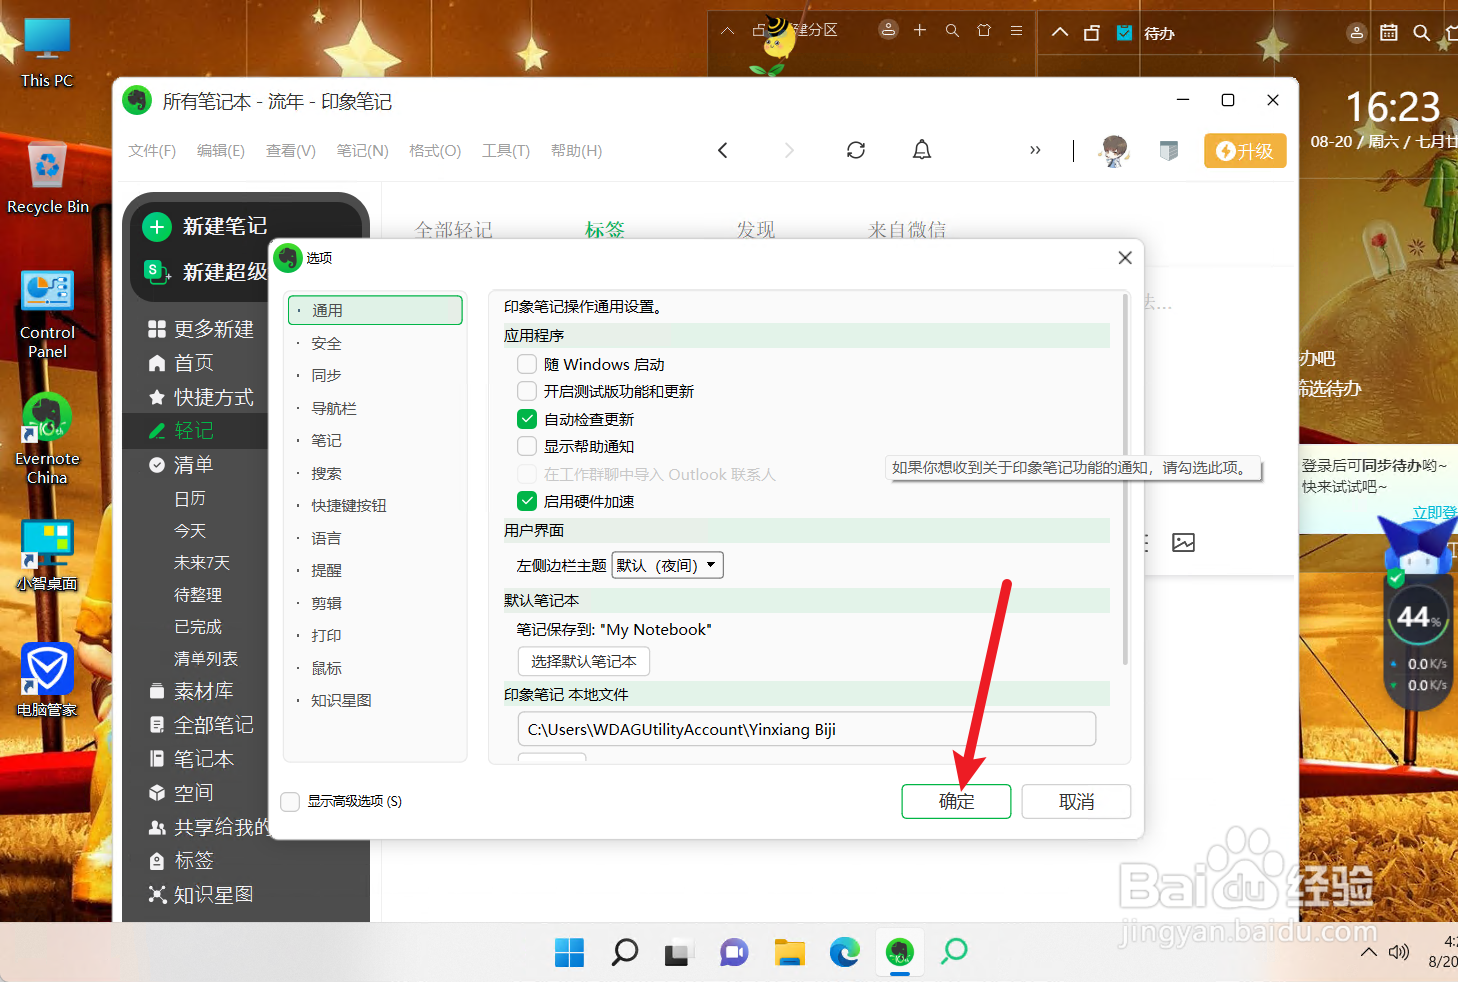Open Microsoft Edge from taskbar
This screenshot has width=1458, height=982.
(x=845, y=952)
